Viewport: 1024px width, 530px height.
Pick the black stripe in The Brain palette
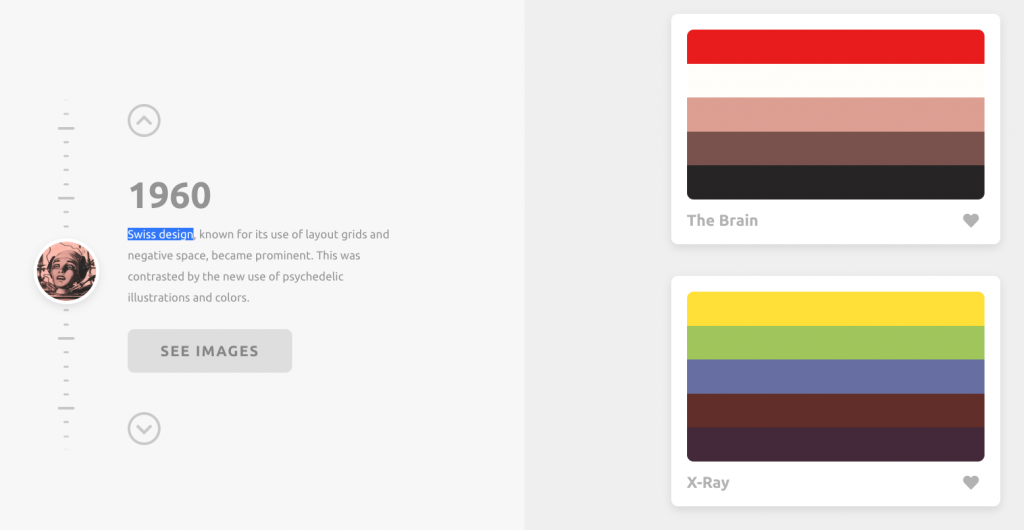[835, 182]
